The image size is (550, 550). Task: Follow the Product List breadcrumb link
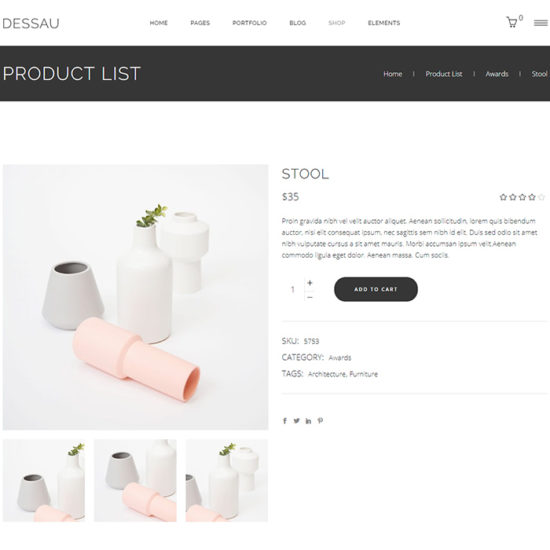pos(444,74)
